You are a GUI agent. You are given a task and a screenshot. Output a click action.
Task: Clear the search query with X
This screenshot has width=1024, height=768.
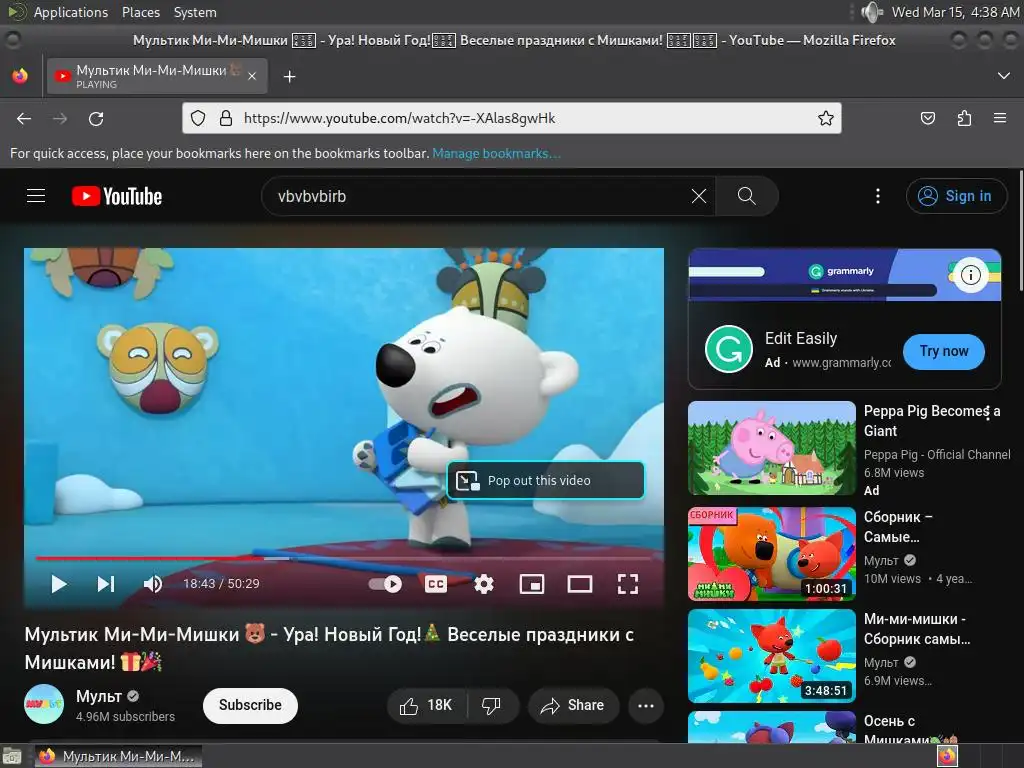point(699,196)
